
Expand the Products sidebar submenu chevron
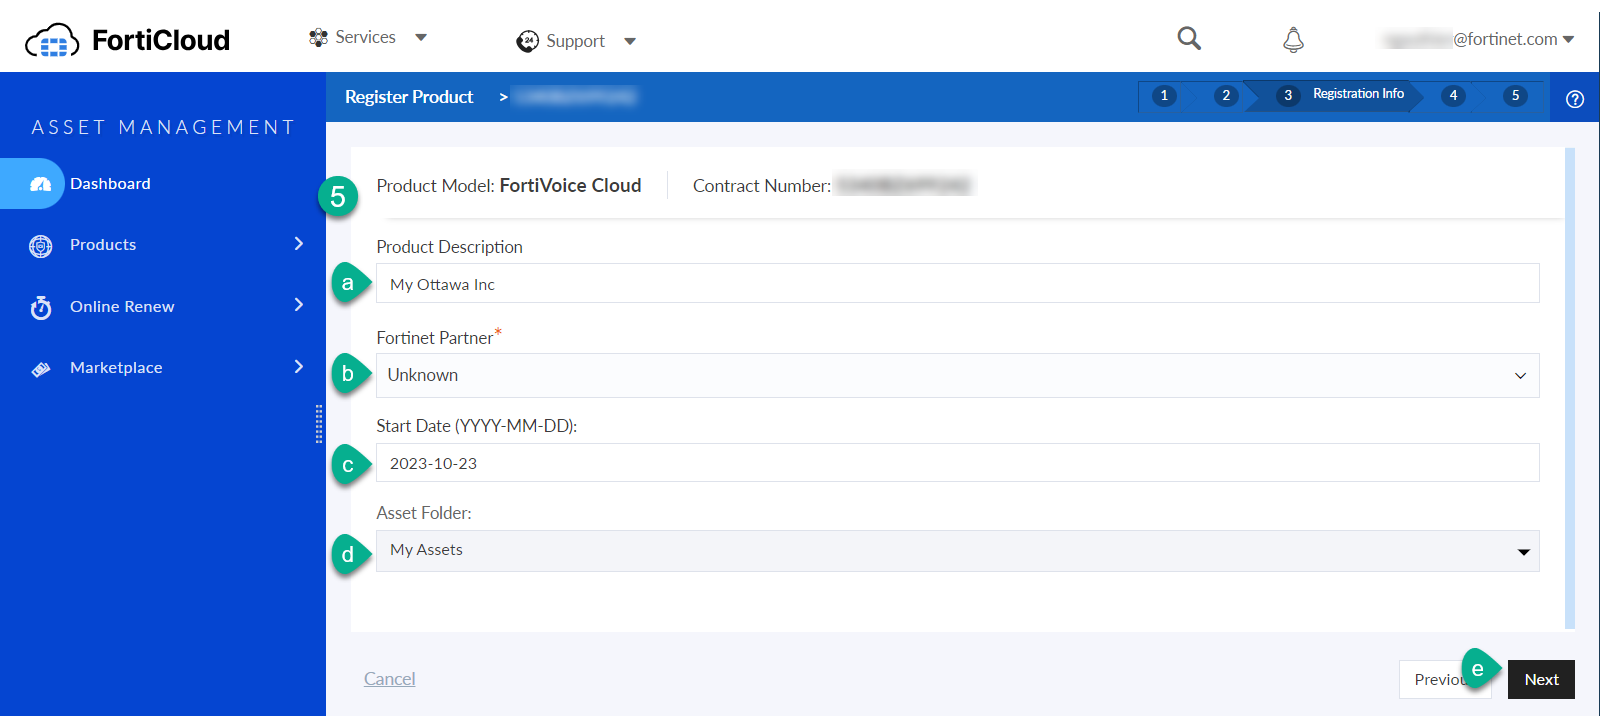tap(298, 244)
